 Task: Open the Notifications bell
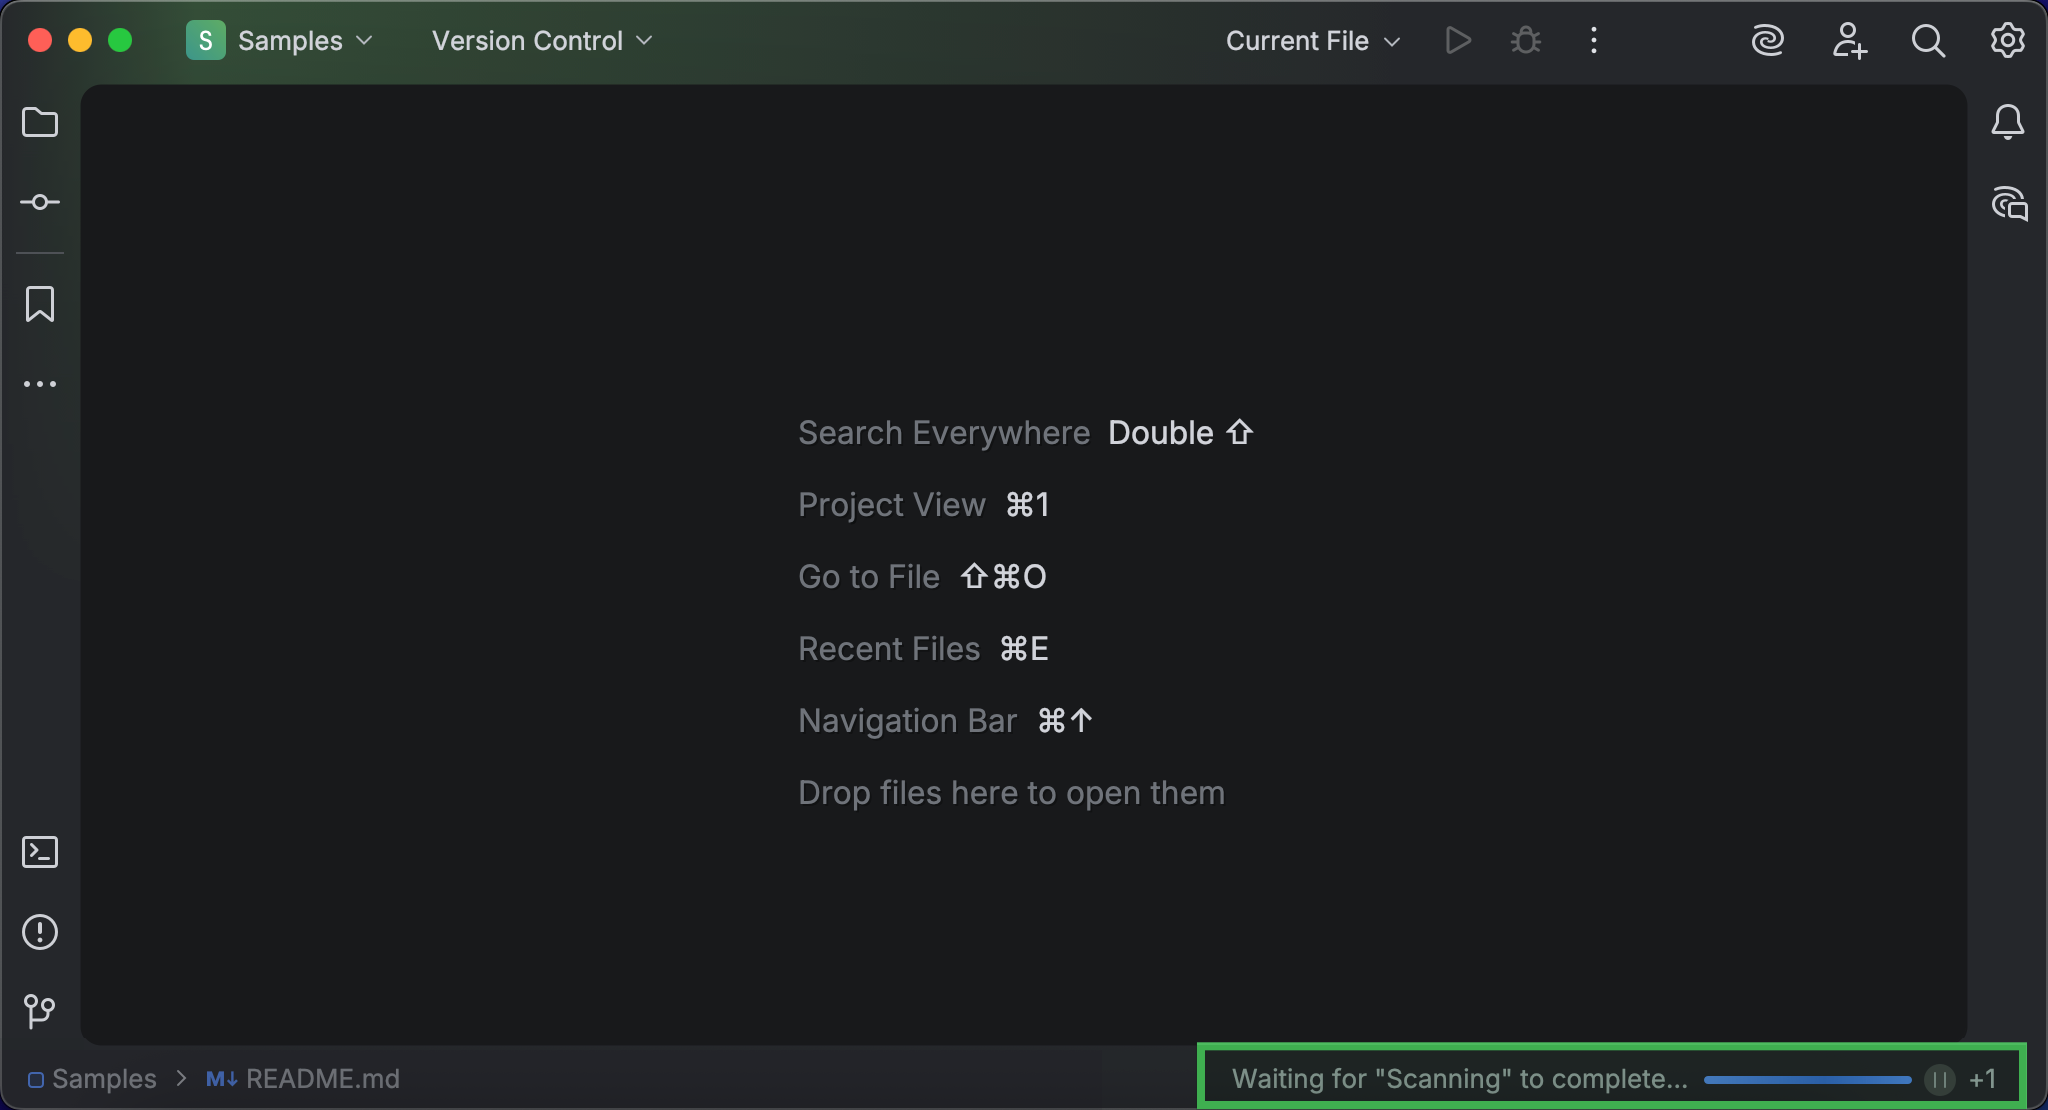point(2008,122)
